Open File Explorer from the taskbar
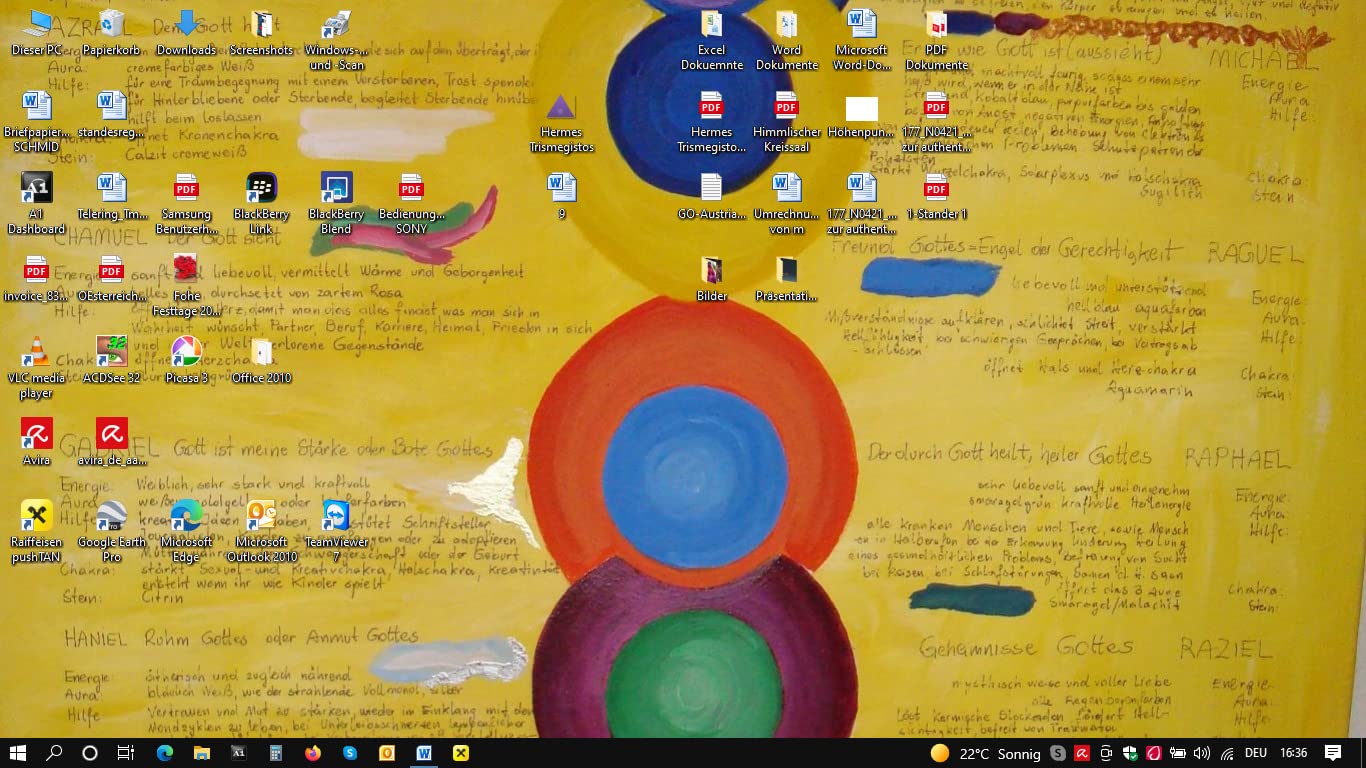The width and height of the screenshot is (1366, 768). click(202, 753)
